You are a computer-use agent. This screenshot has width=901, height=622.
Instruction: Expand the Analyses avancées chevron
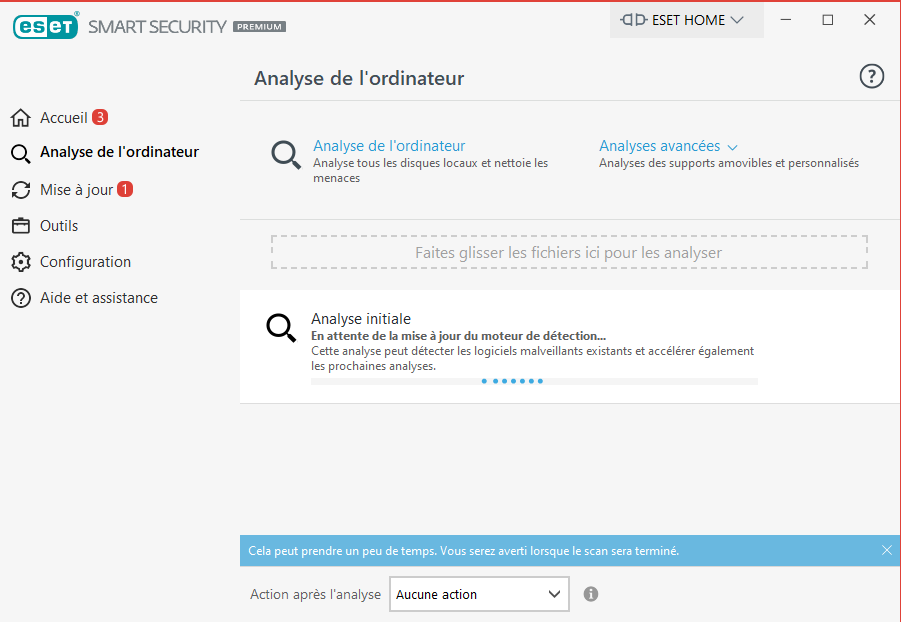(x=732, y=148)
